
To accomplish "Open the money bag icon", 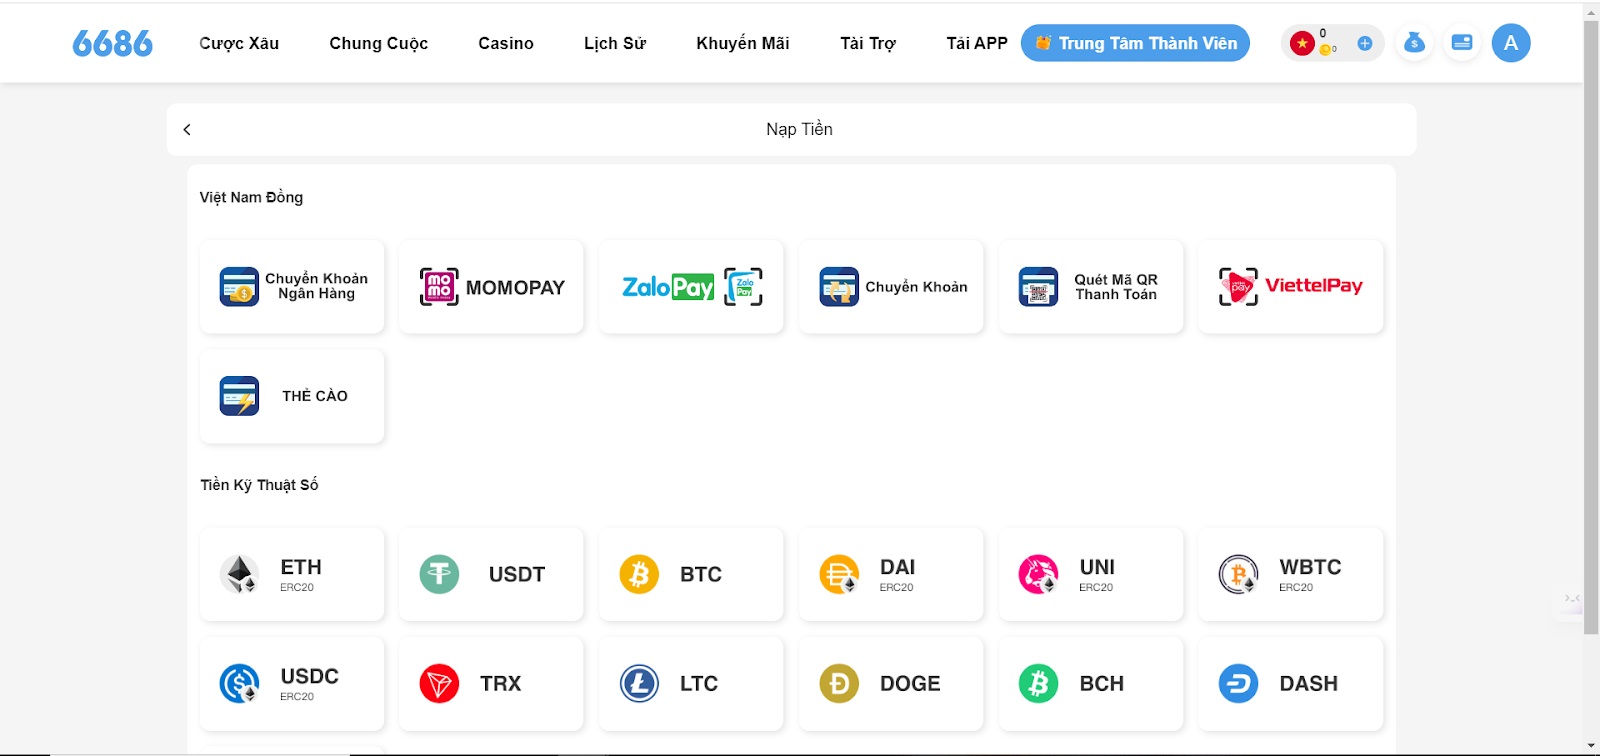I will click(1414, 43).
